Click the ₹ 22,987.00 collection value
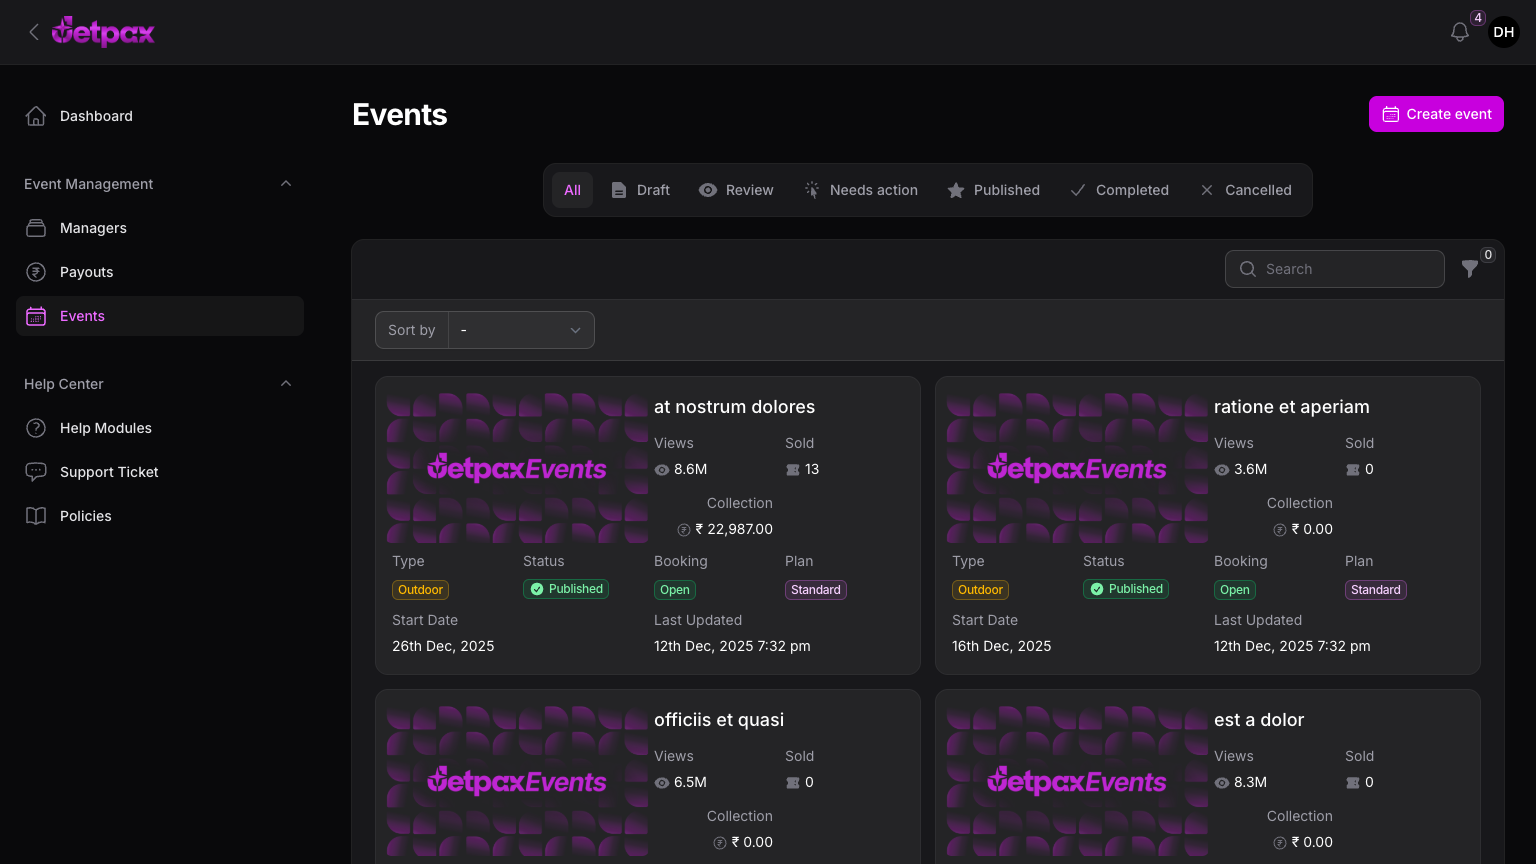1536x864 pixels. pyautogui.click(x=734, y=529)
